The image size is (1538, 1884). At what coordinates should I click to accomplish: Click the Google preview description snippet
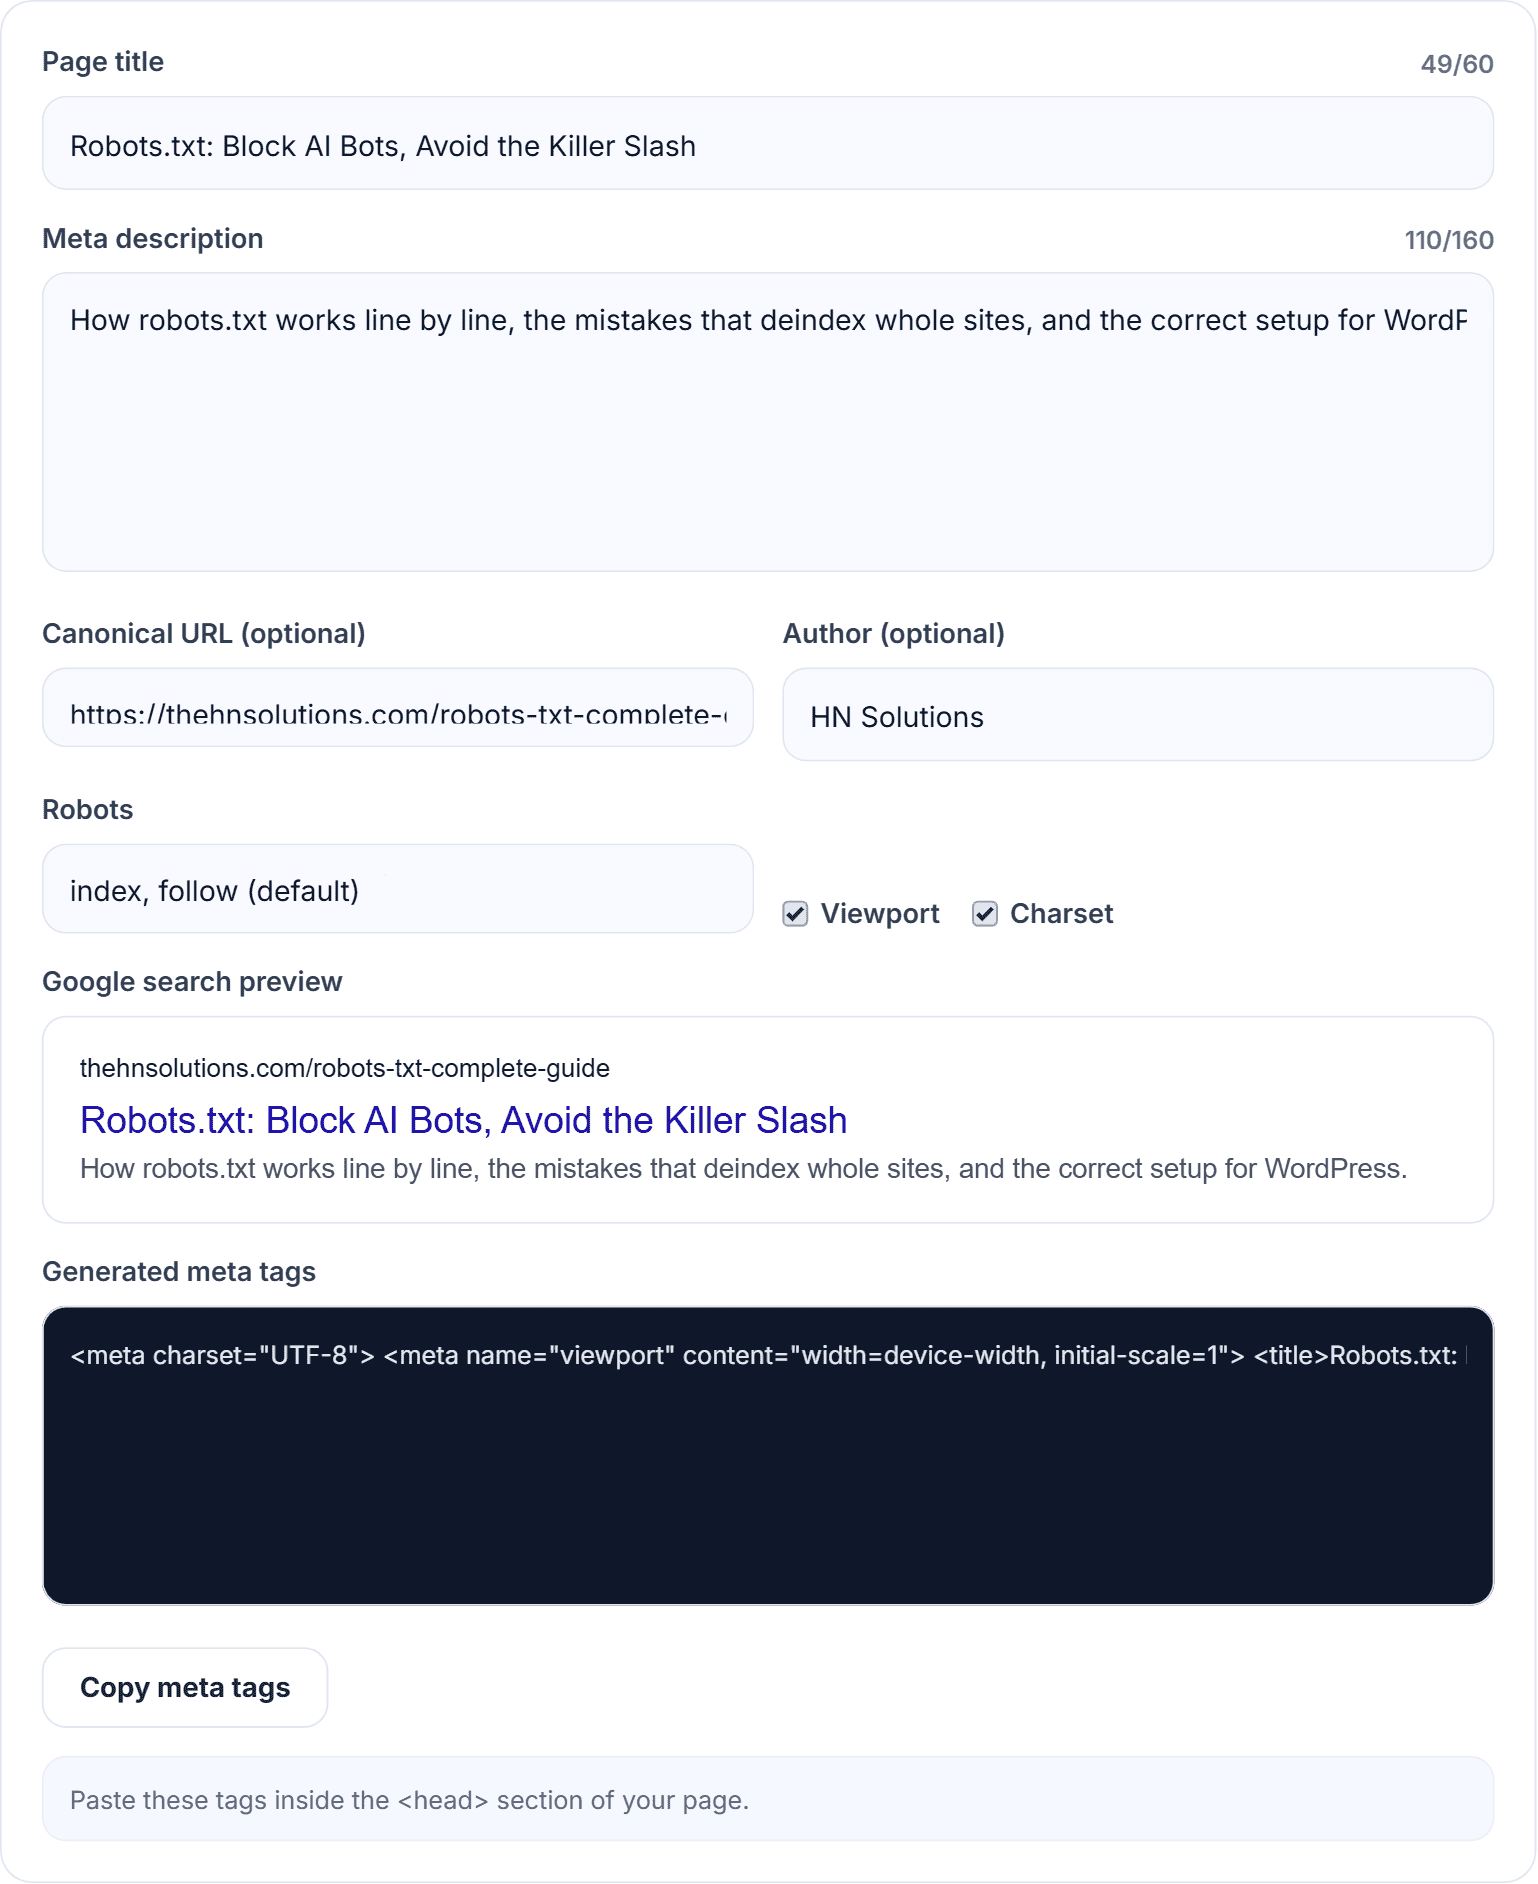[x=743, y=1169]
